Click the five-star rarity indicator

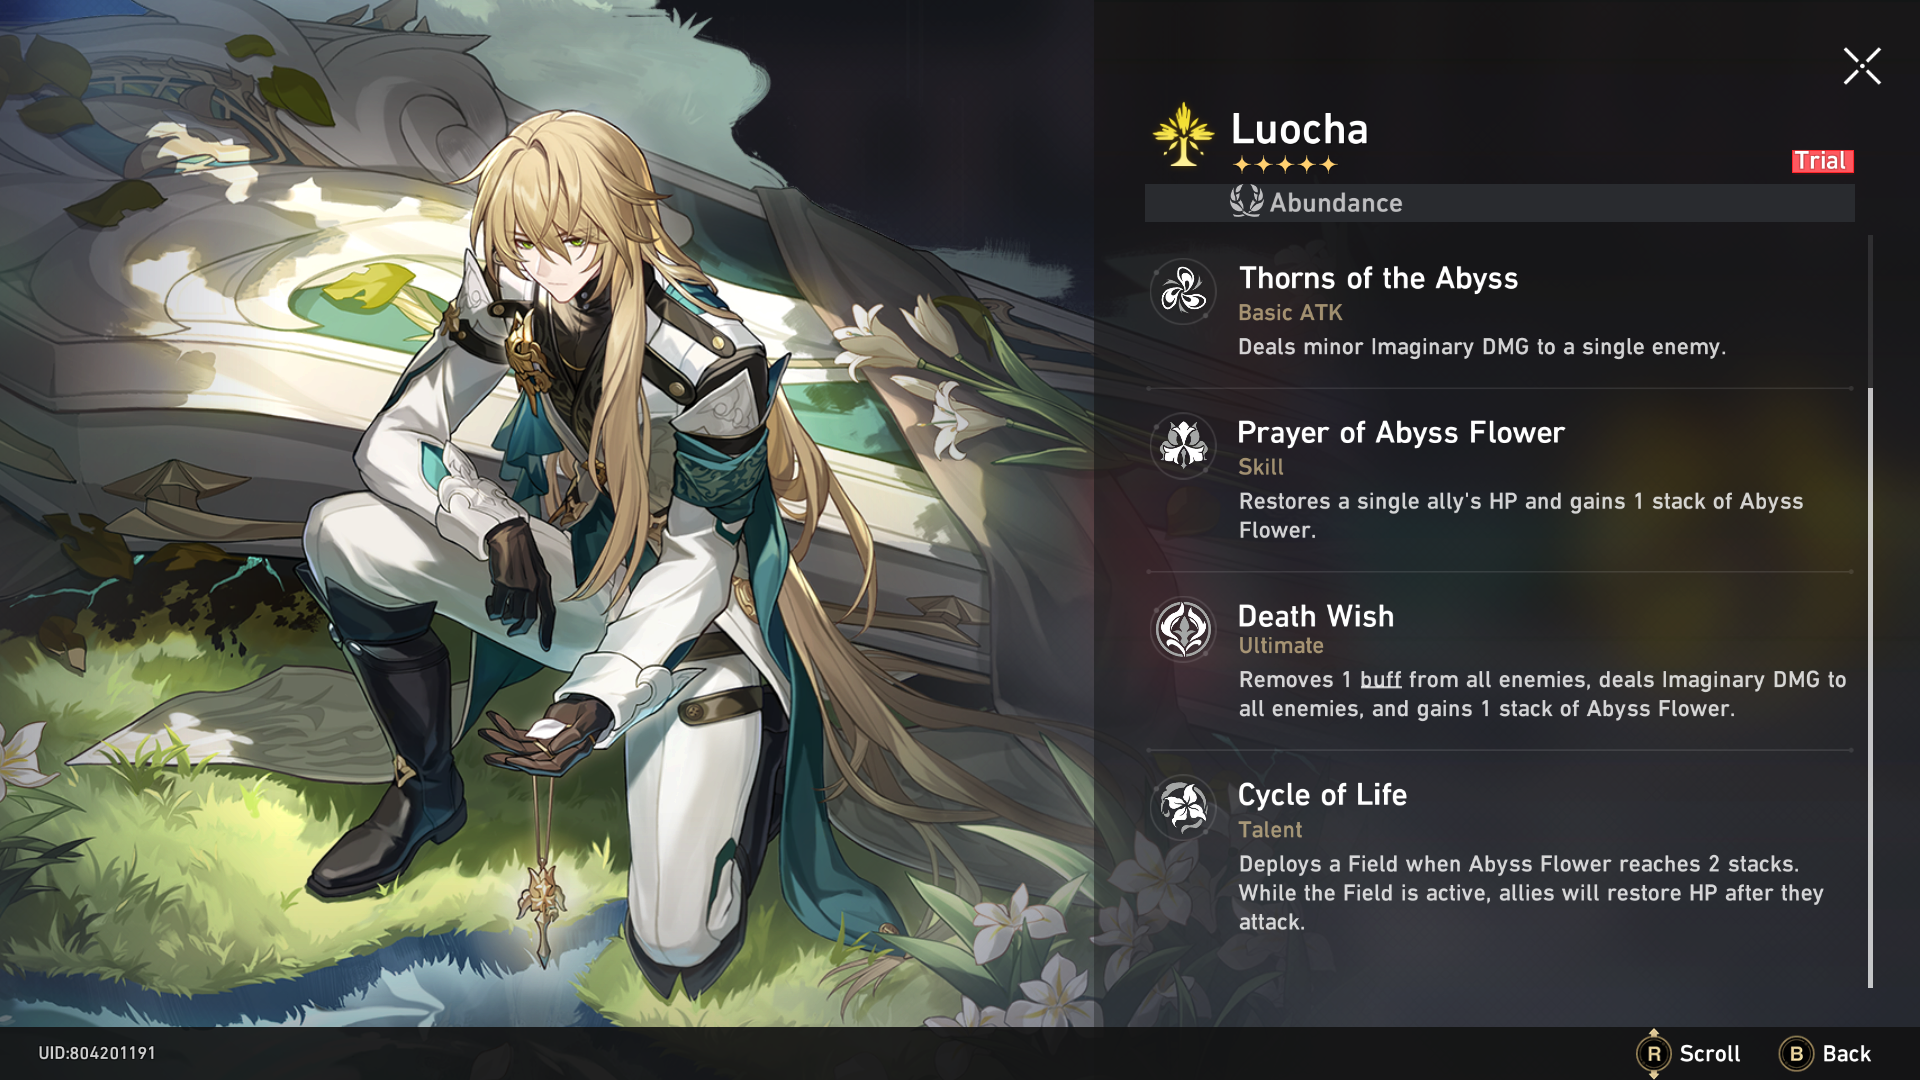[1285, 164]
